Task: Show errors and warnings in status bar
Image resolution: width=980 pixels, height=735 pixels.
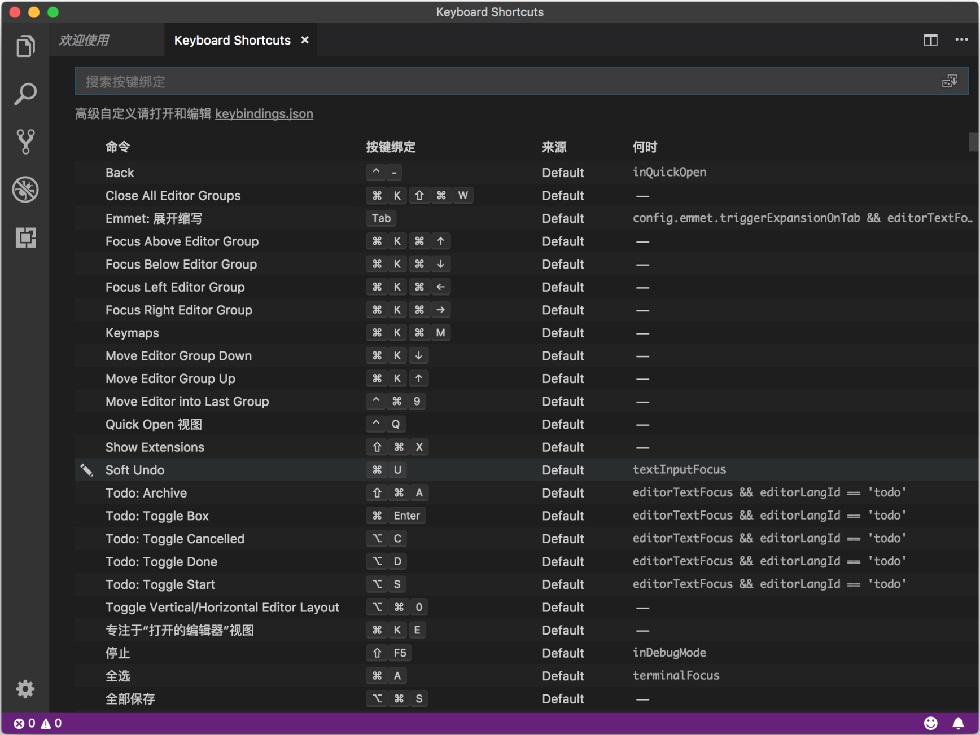Action: 38,723
